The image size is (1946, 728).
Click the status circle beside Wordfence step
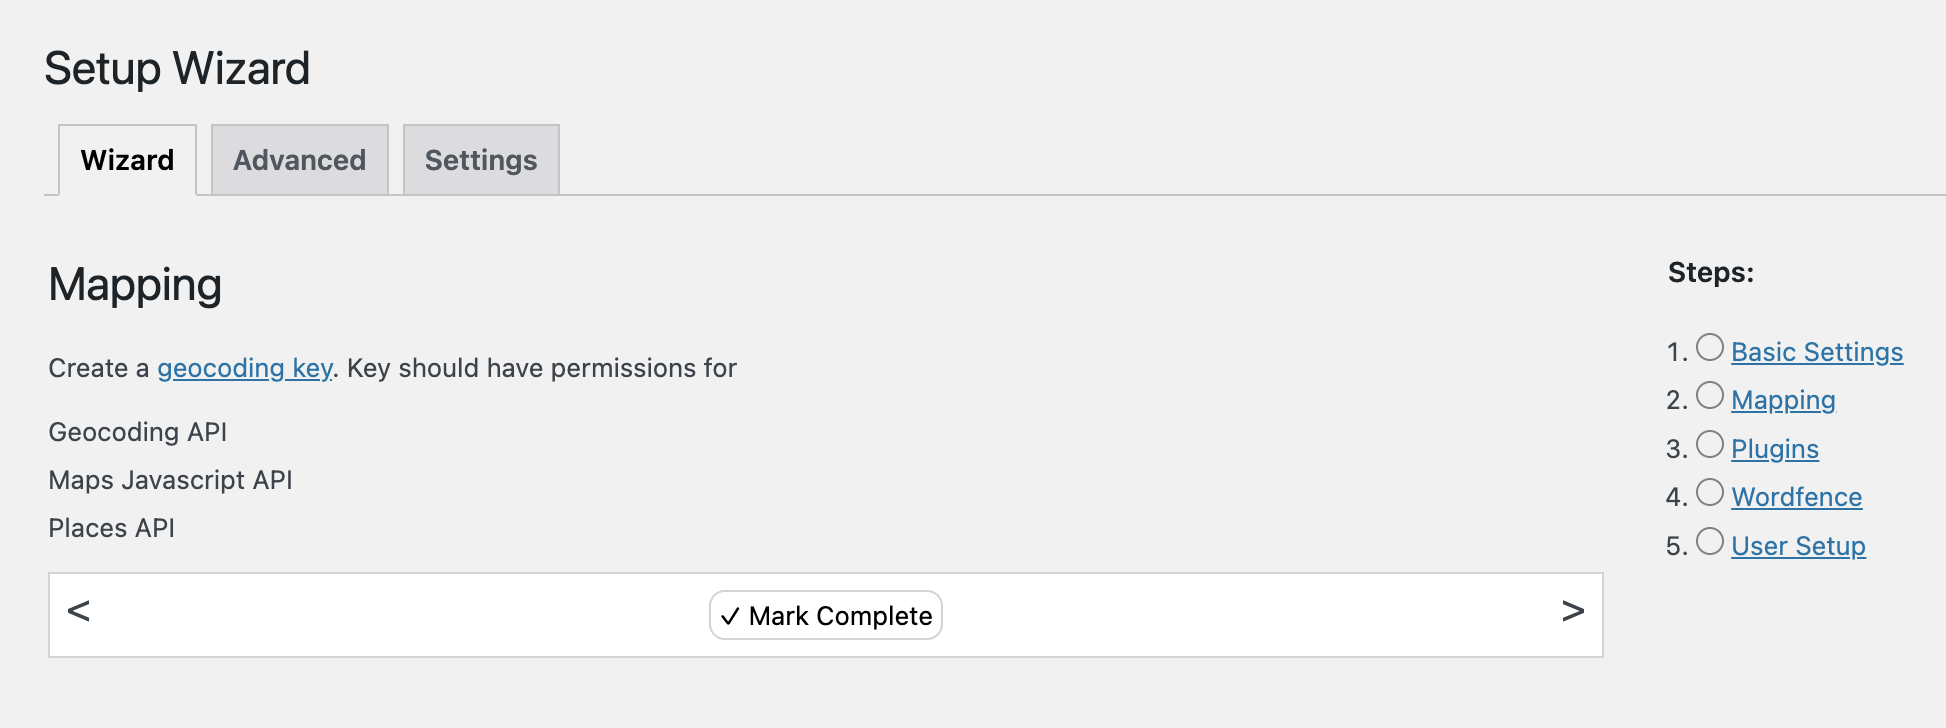(x=1710, y=492)
